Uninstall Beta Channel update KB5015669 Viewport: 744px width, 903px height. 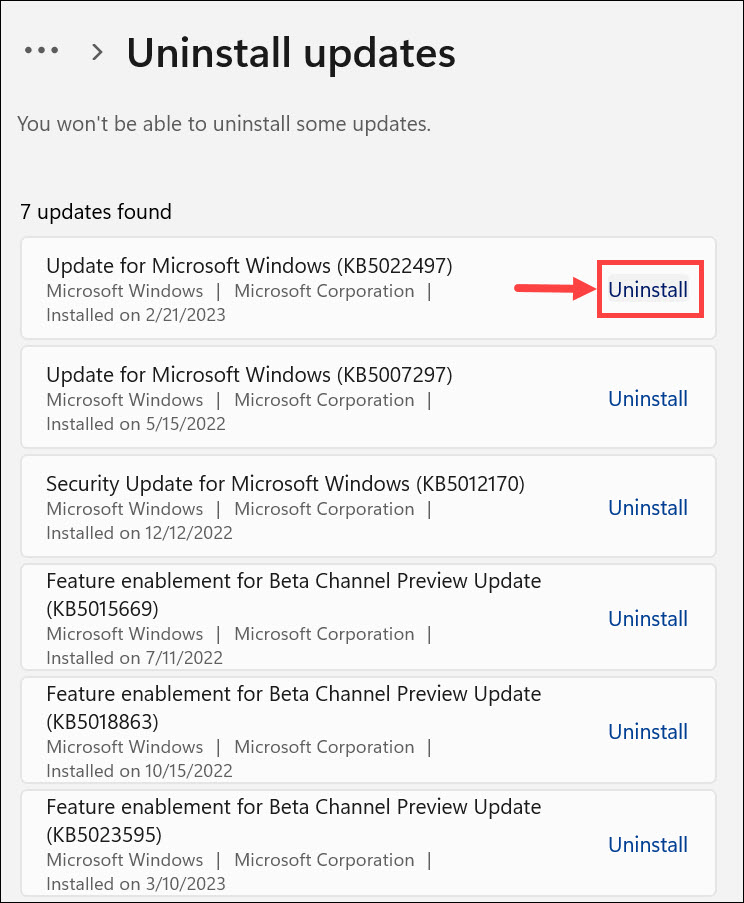[648, 619]
